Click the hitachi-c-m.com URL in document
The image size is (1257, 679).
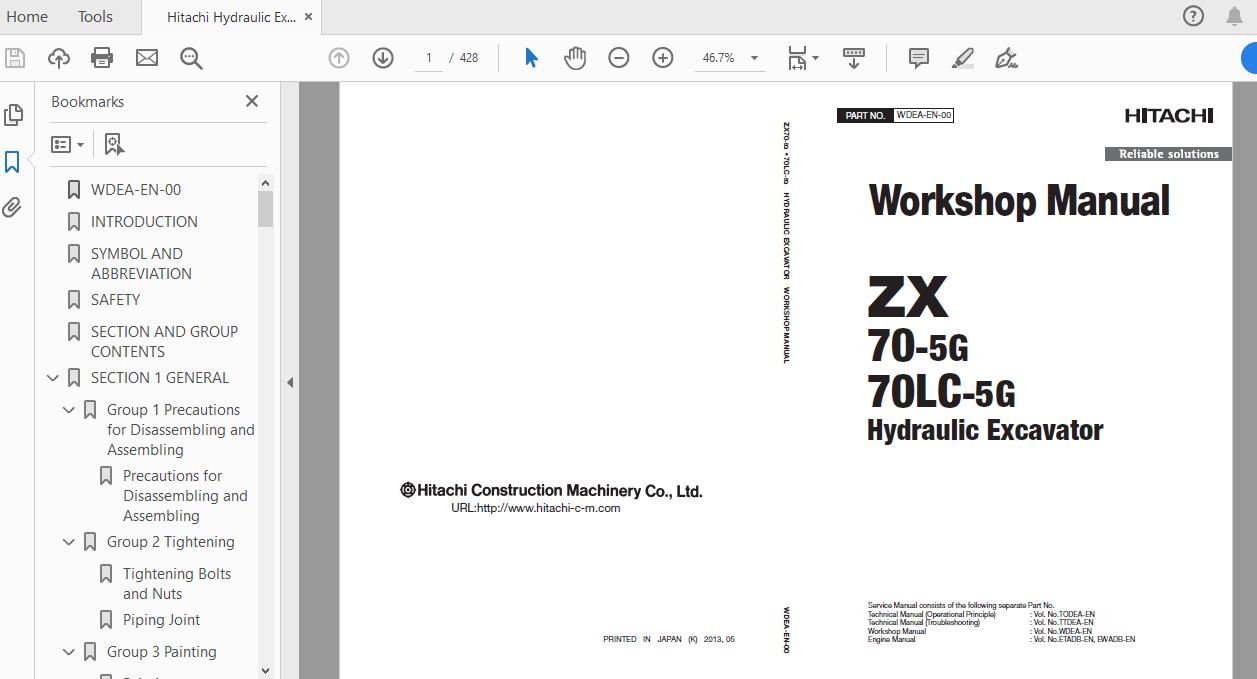click(x=536, y=508)
